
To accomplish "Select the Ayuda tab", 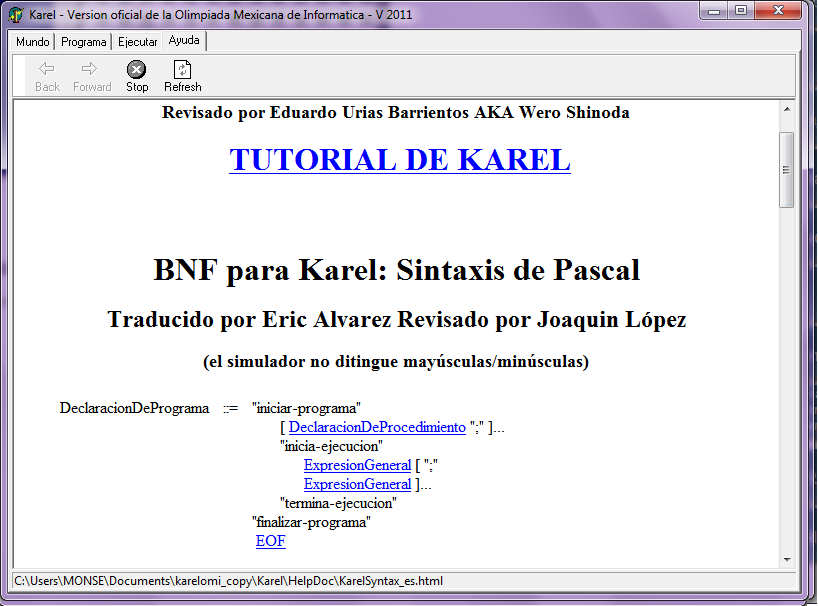I will click(183, 40).
